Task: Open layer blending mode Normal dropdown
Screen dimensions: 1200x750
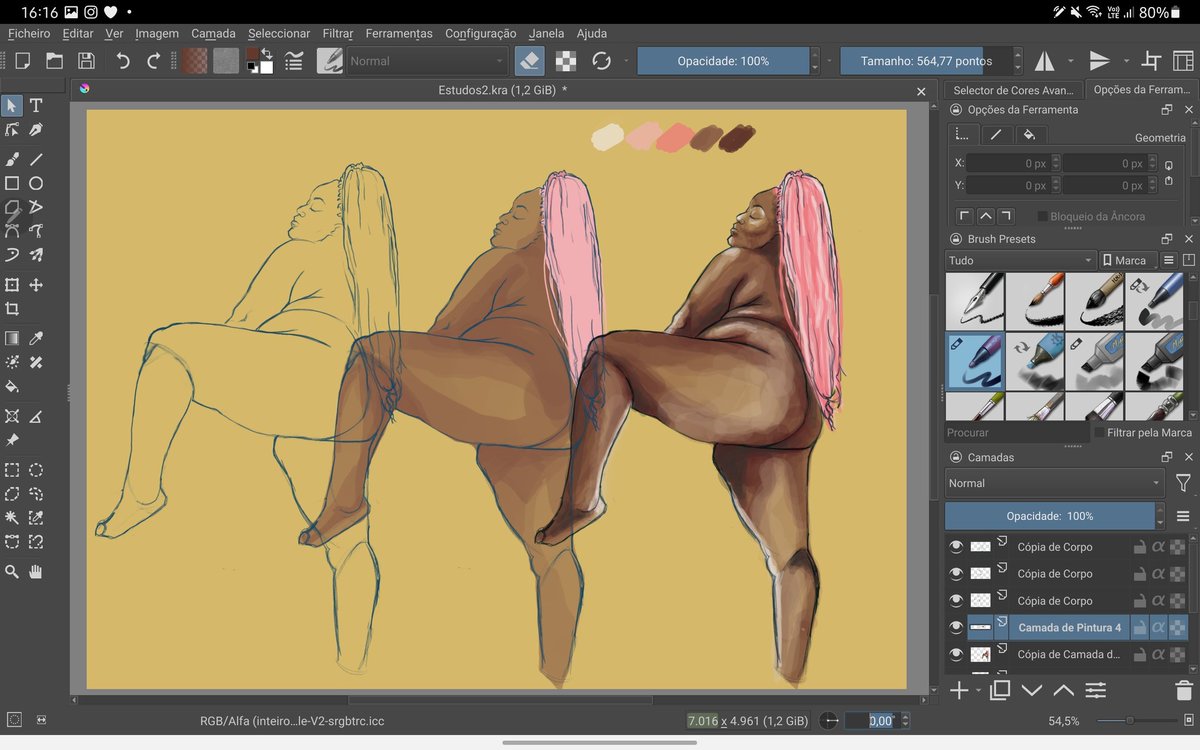Action: click(x=1054, y=483)
